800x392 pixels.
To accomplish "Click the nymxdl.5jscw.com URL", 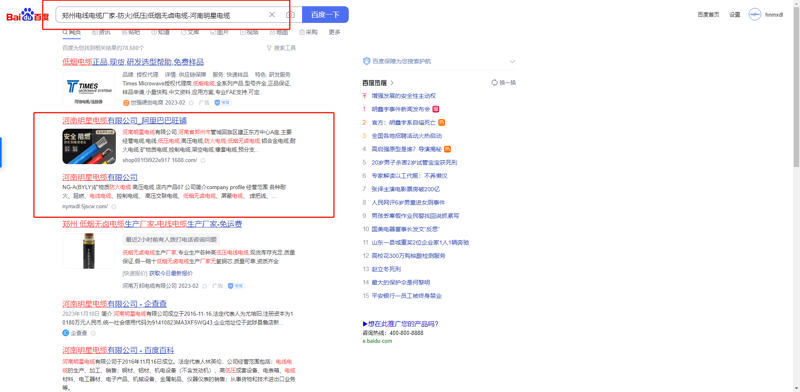I will pos(85,206).
